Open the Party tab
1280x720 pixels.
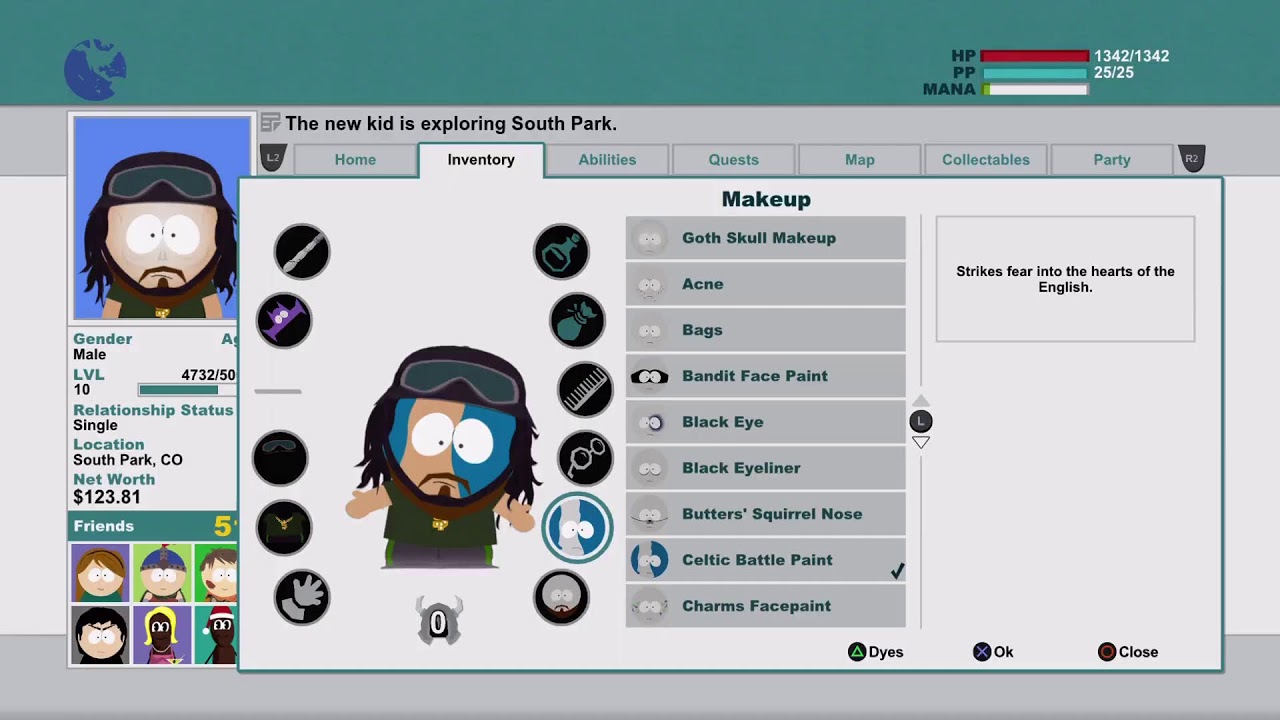tap(1112, 160)
